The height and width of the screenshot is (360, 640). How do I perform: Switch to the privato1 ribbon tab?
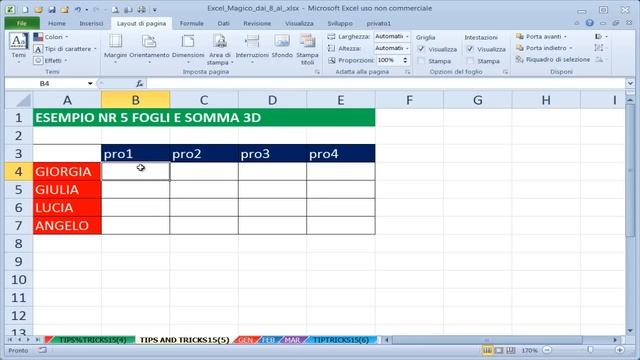(x=378, y=24)
